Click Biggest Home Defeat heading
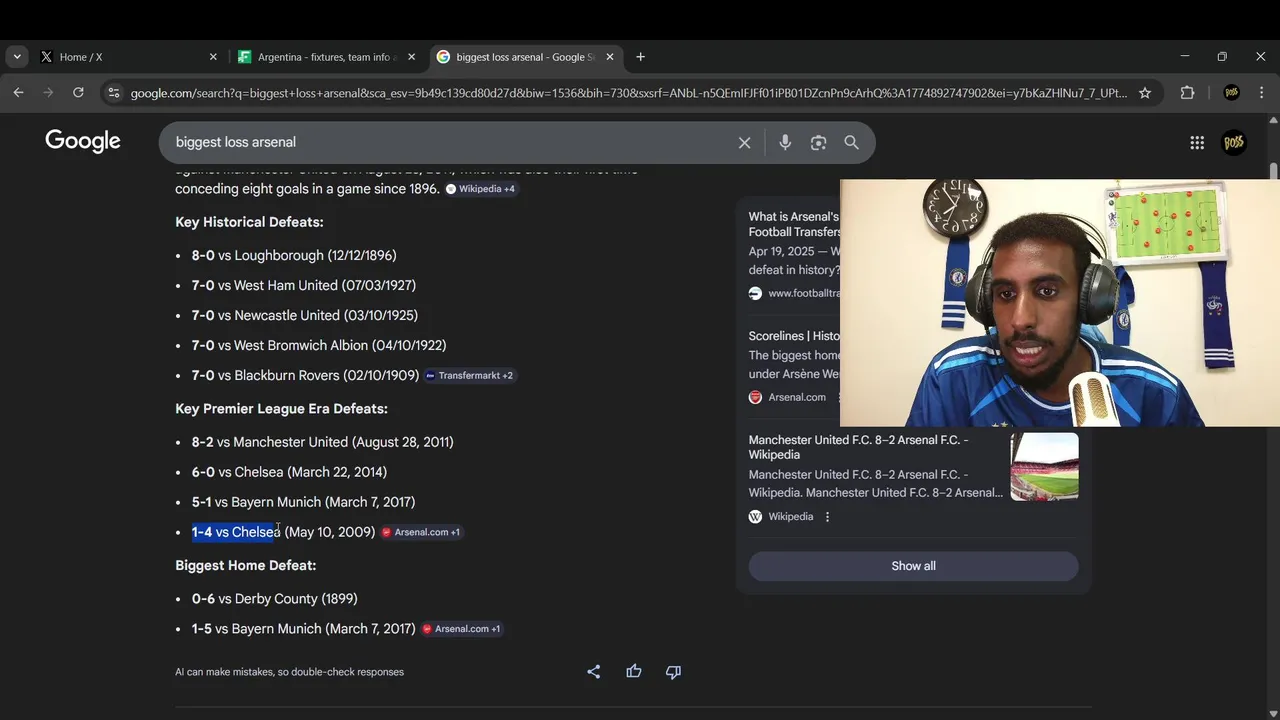 tap(245, 566)
